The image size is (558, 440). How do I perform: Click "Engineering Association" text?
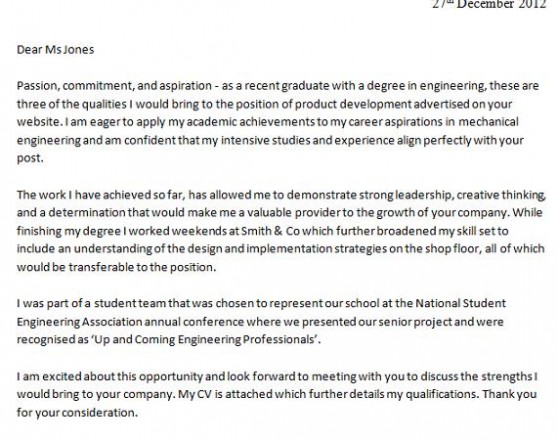[80, 322]
